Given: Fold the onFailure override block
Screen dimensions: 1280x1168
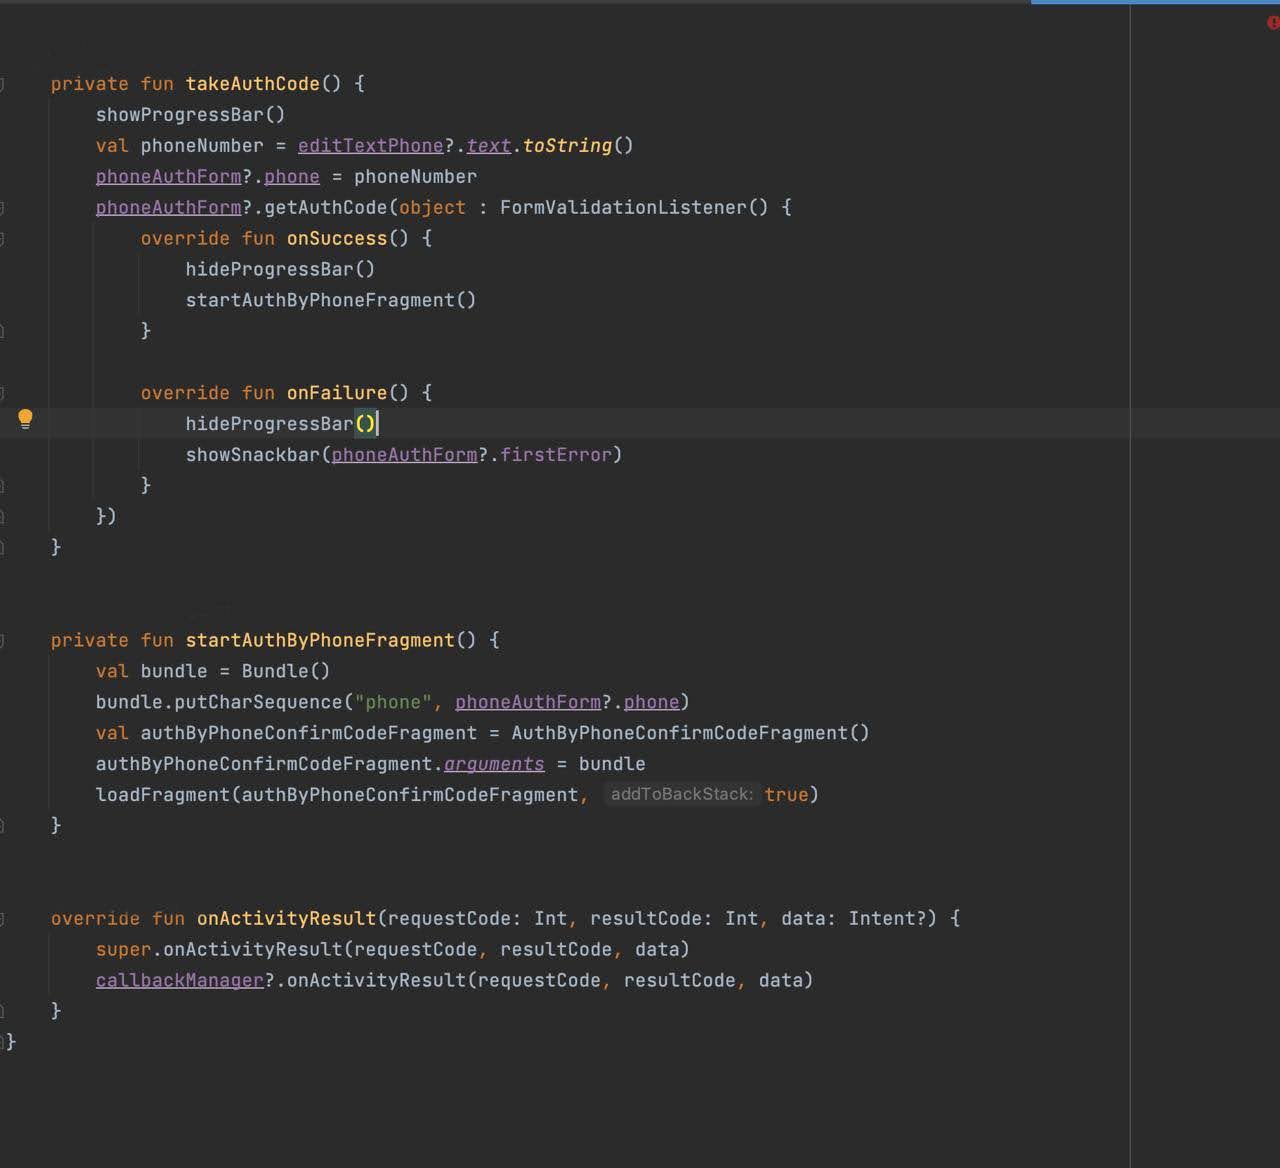Looking at the screenshot, I should click(x=2, y=393).
